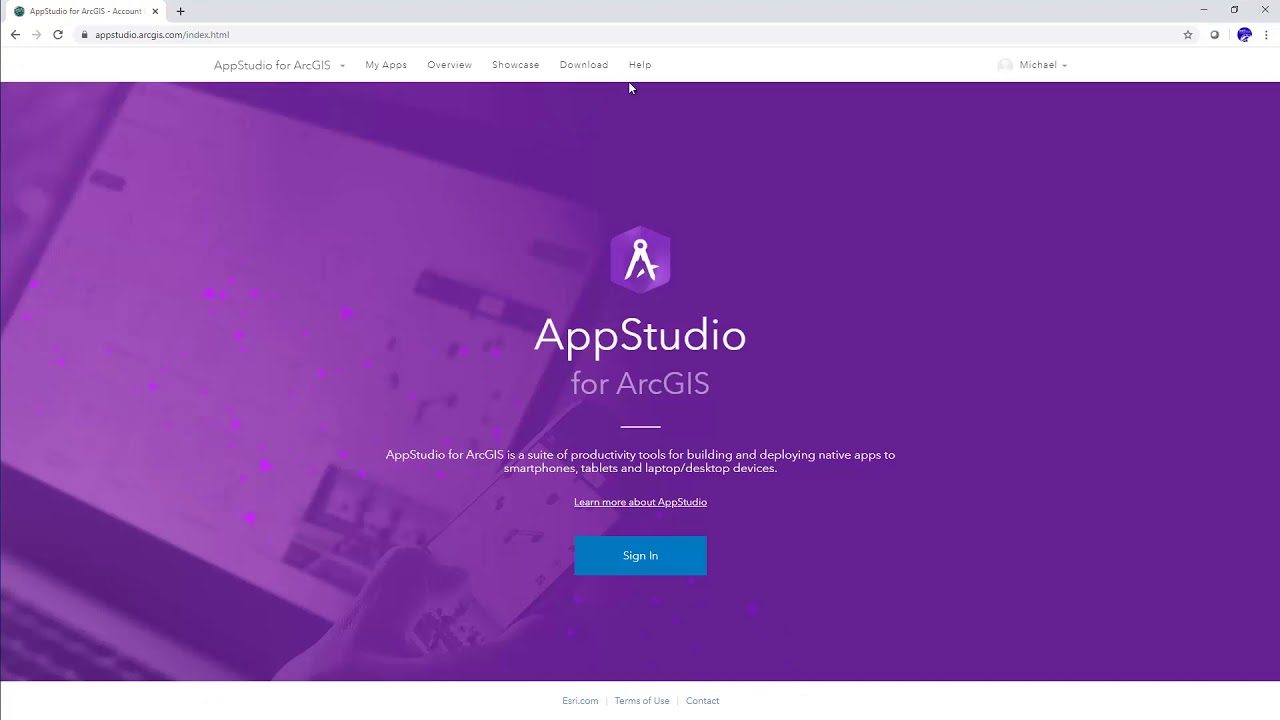Click the padlock site info icon
The image size is (1280, 720).
pos(85,34)
